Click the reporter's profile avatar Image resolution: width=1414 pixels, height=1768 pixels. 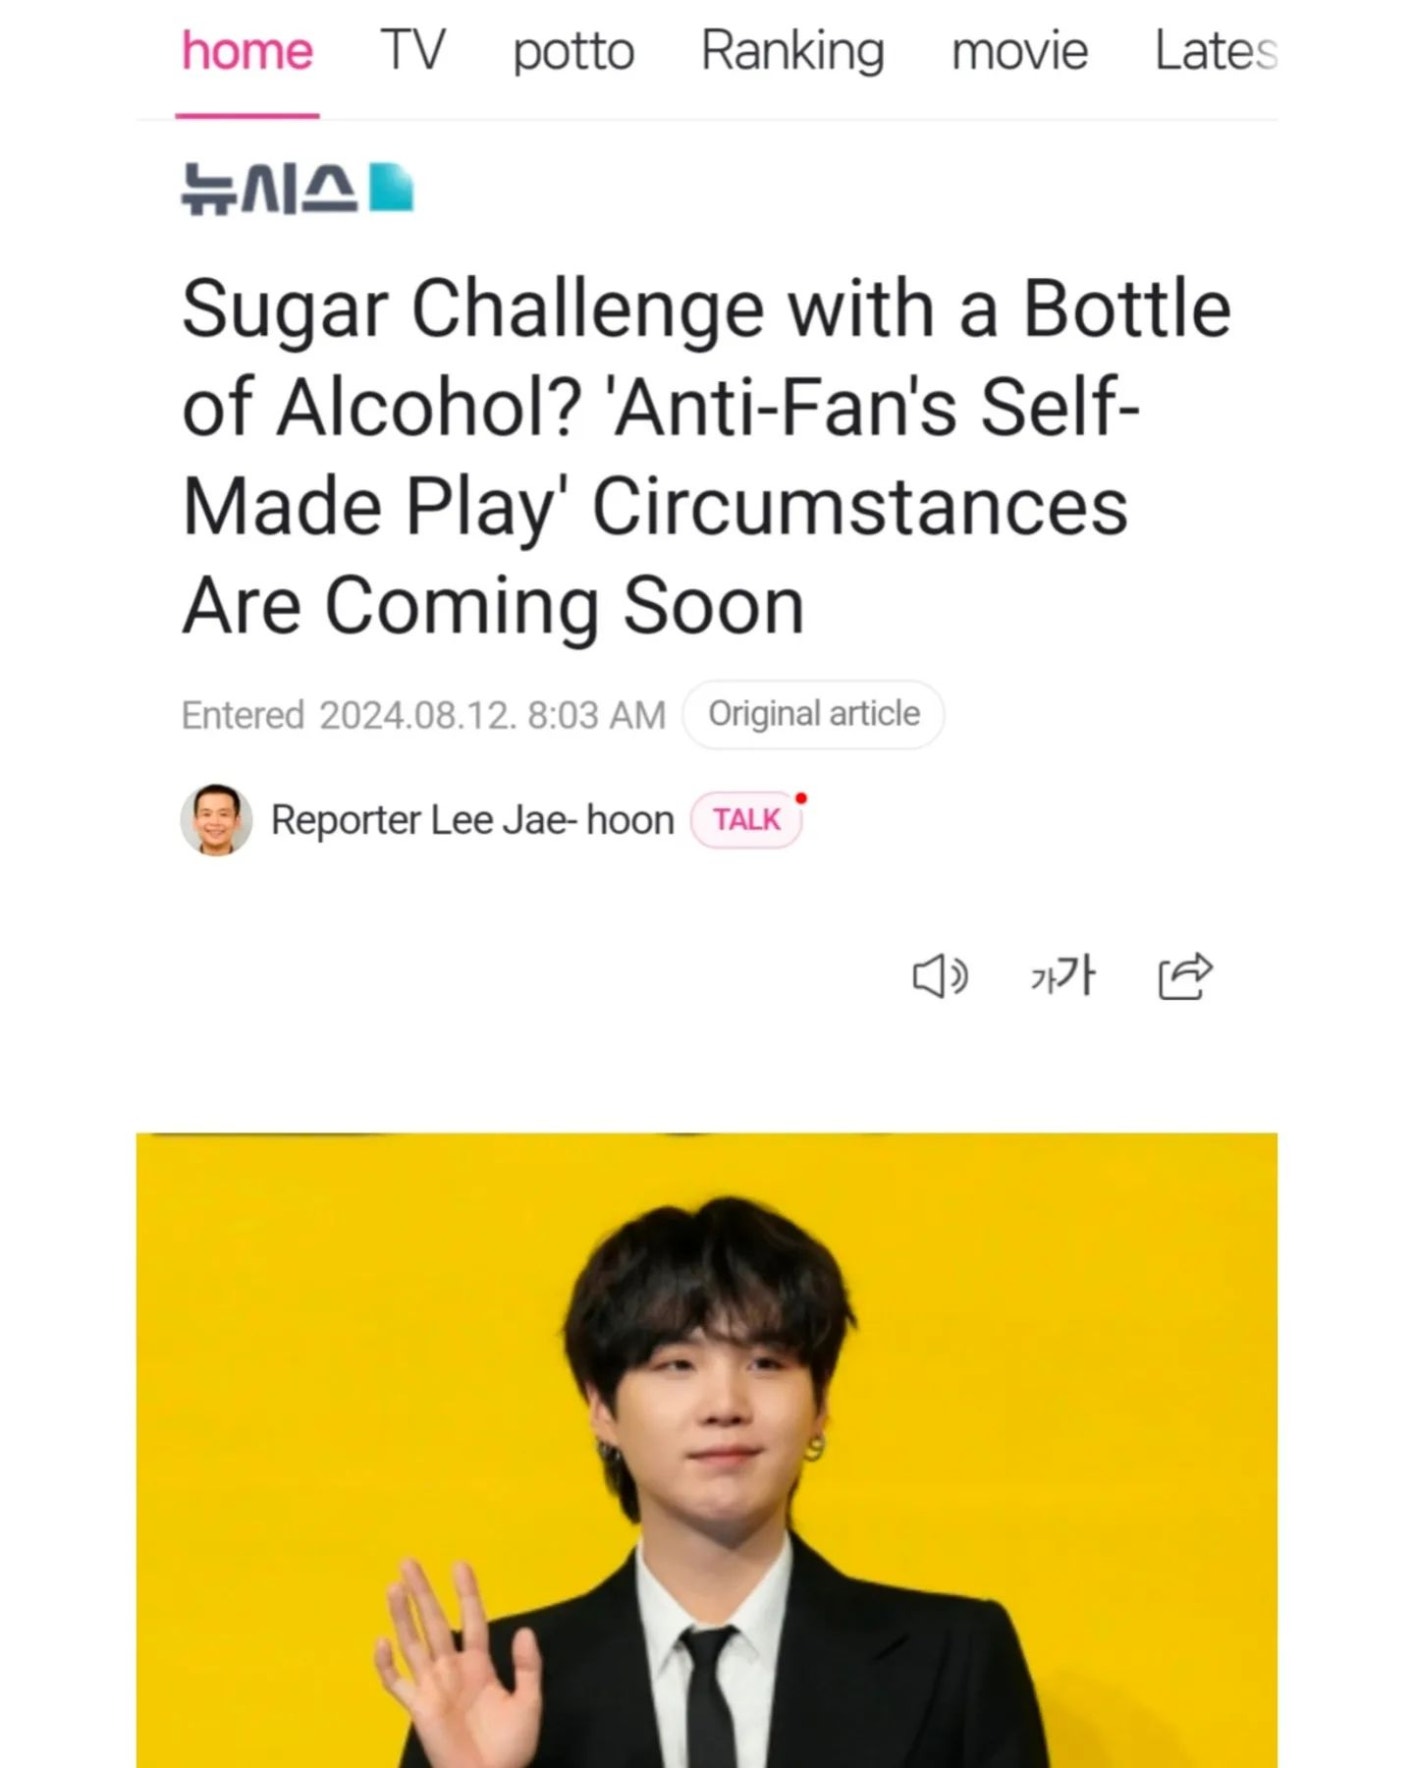point(216,820)
